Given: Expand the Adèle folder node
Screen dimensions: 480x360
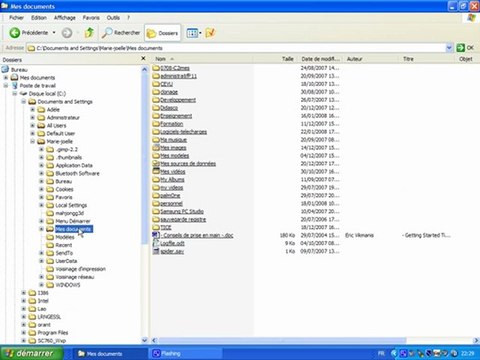Looking at the screenshot, I should pos(33,110).
